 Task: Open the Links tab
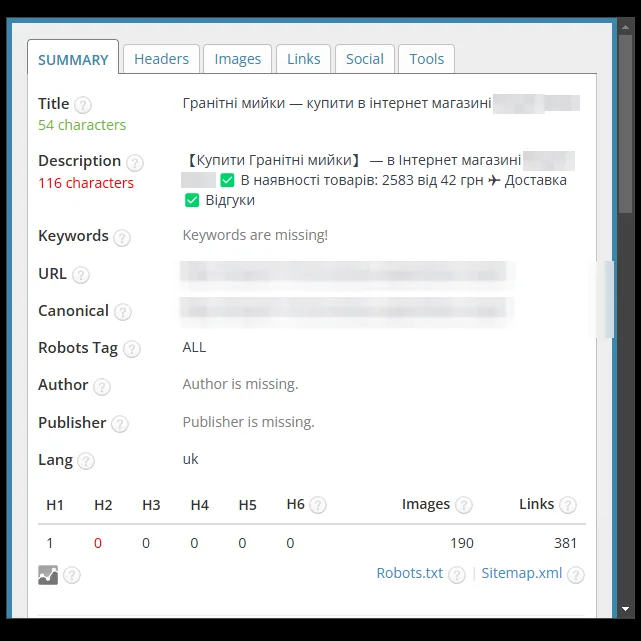[303, 59]
